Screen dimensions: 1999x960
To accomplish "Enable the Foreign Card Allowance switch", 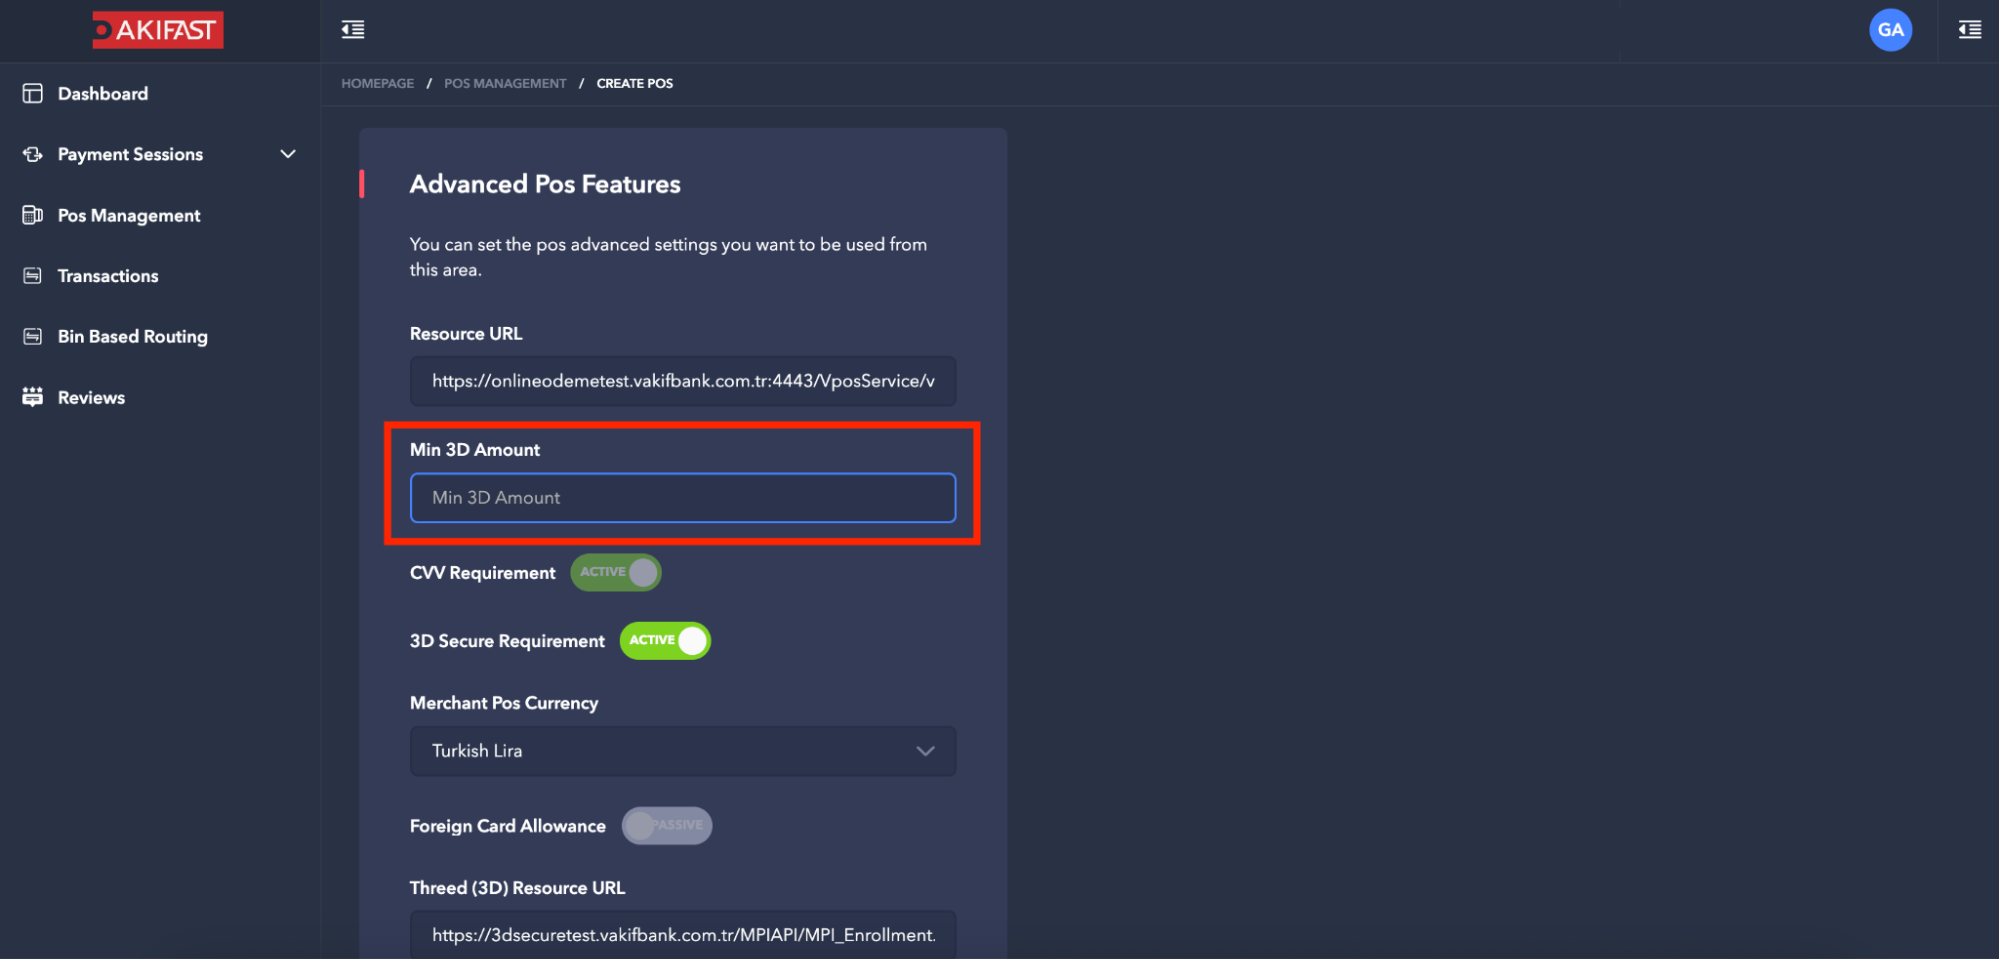I will 667,826.
